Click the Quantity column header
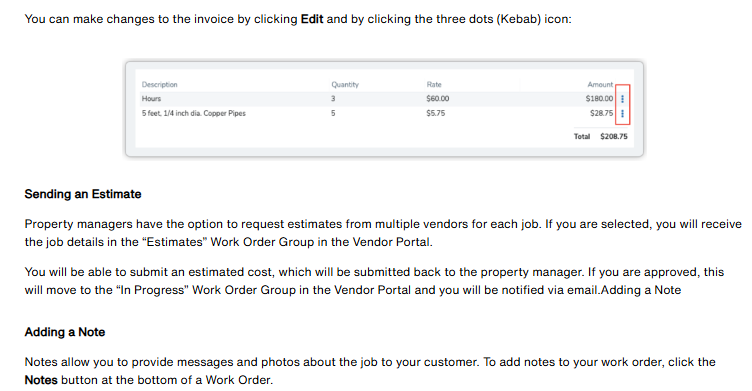Viewport: 752px width, 391px height. point(345,84)
